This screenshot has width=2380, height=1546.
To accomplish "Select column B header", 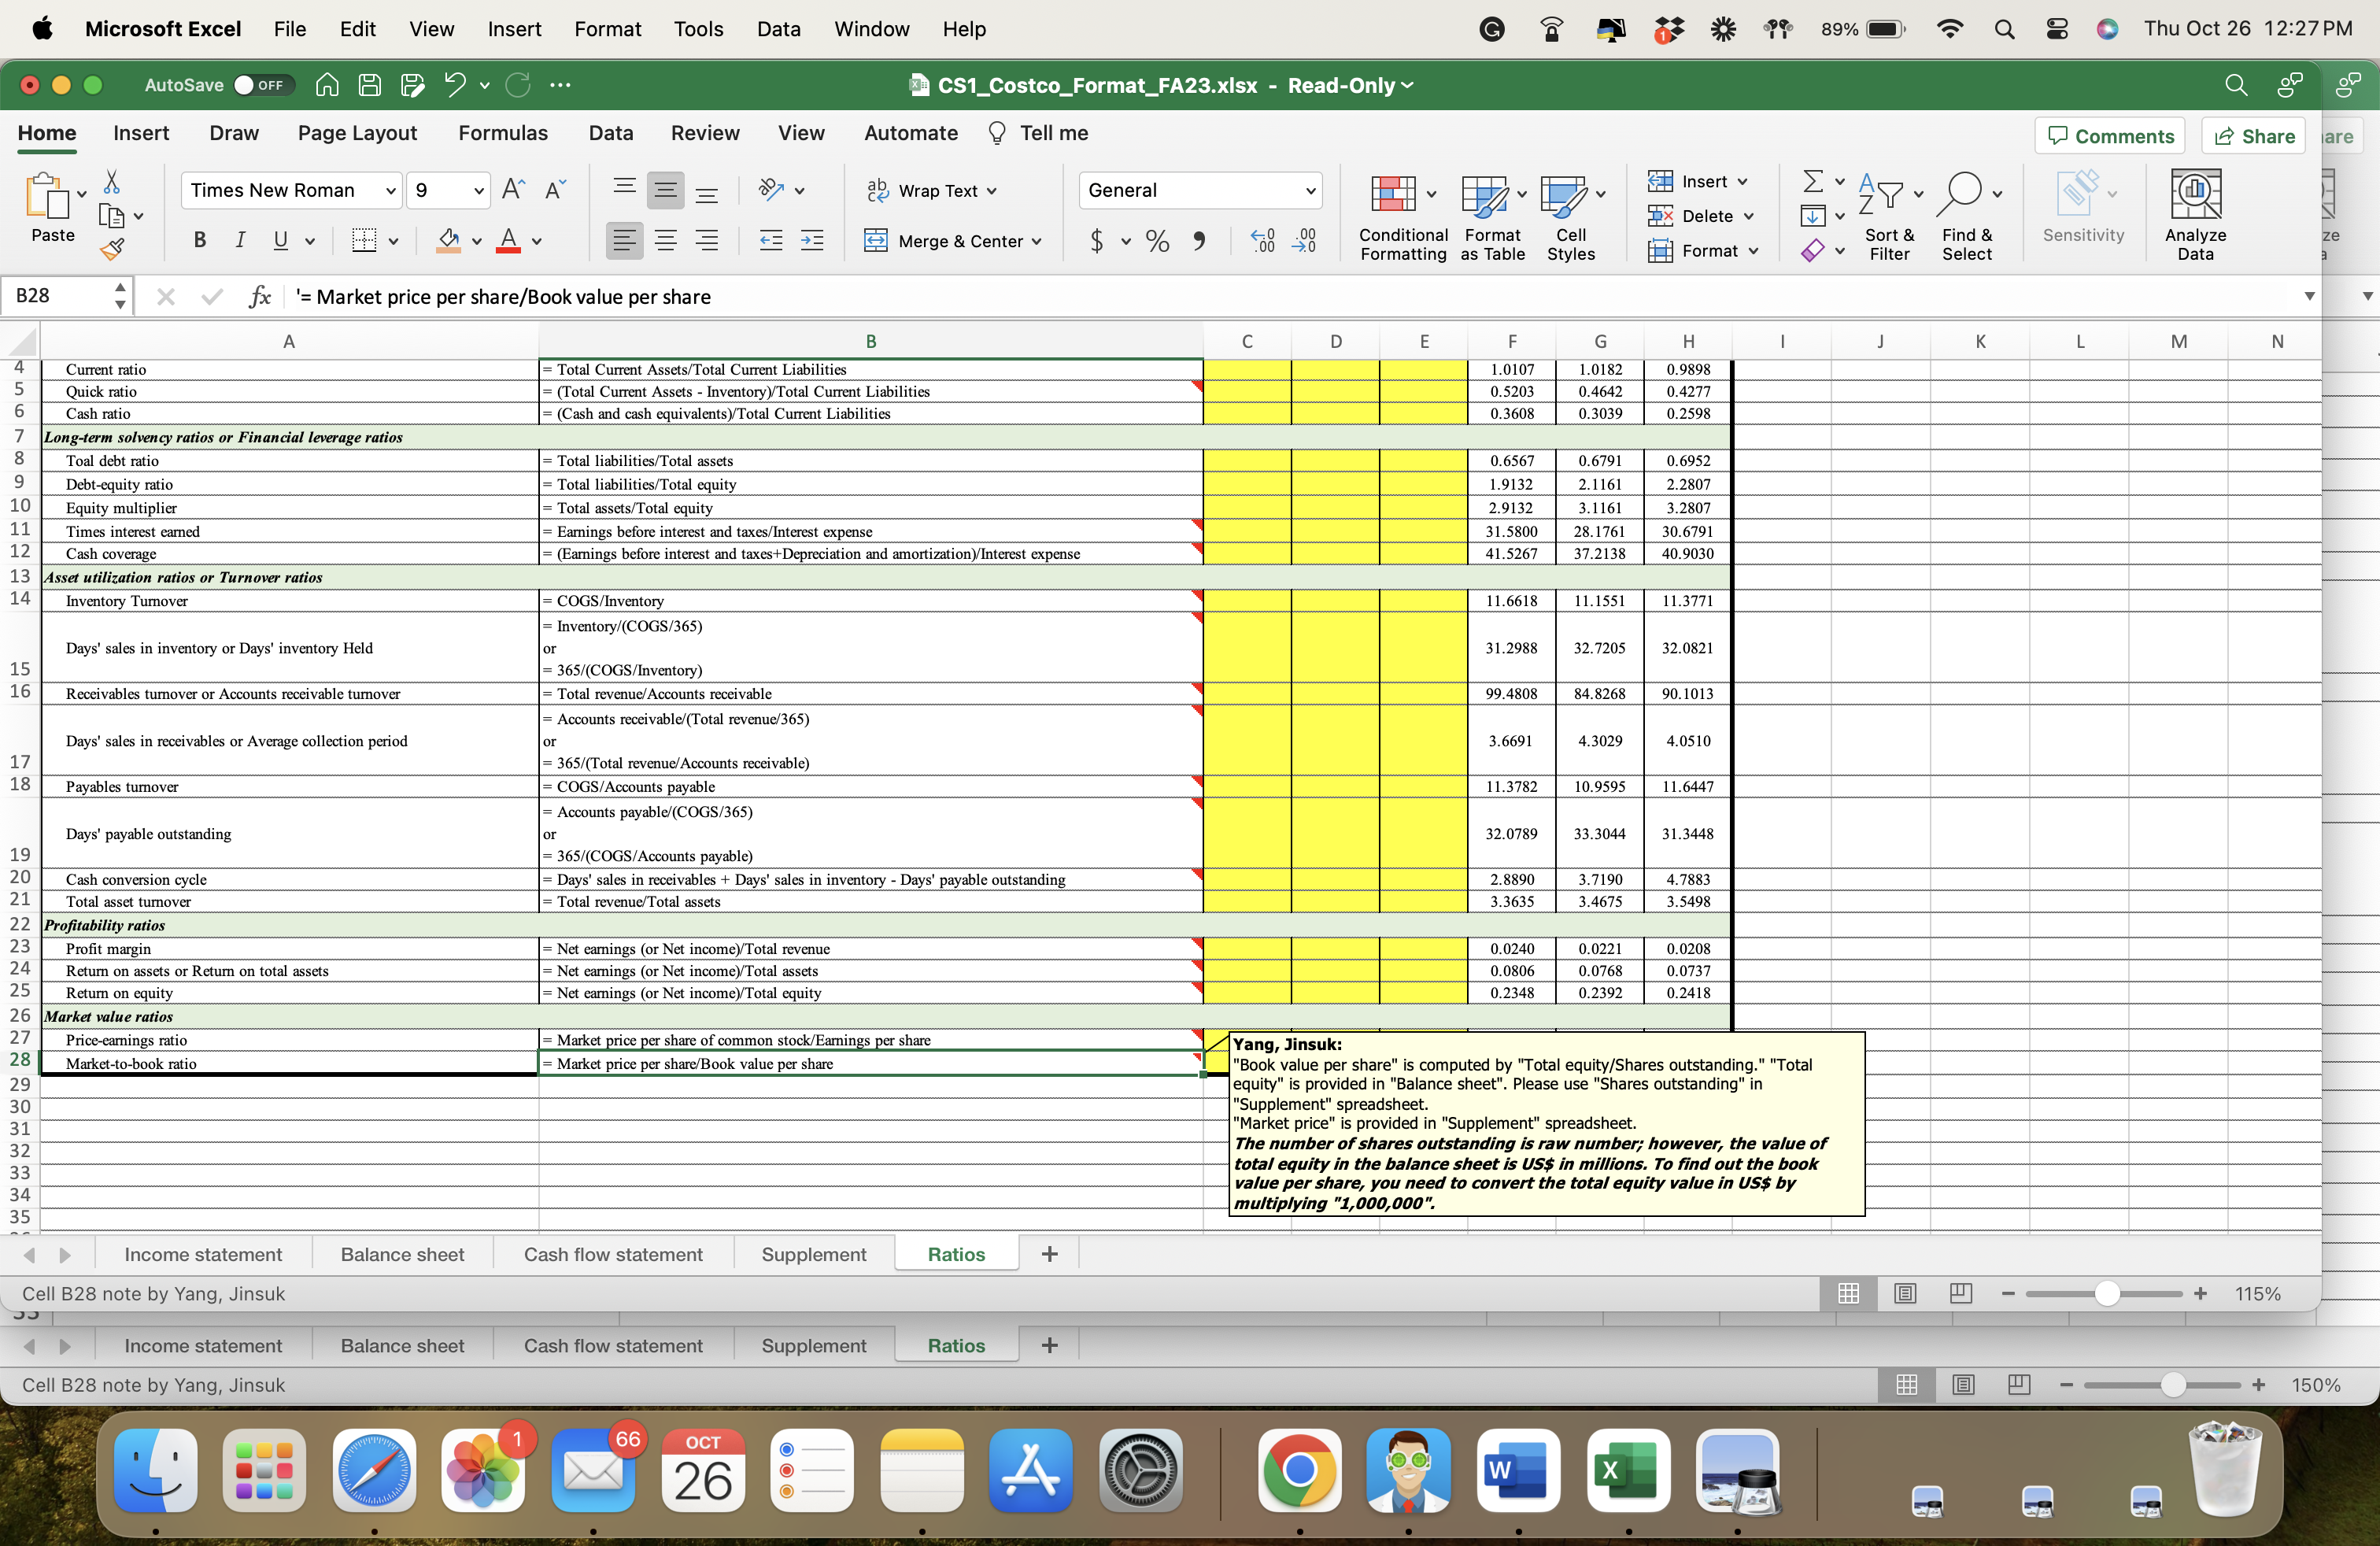I will (870, 341).
